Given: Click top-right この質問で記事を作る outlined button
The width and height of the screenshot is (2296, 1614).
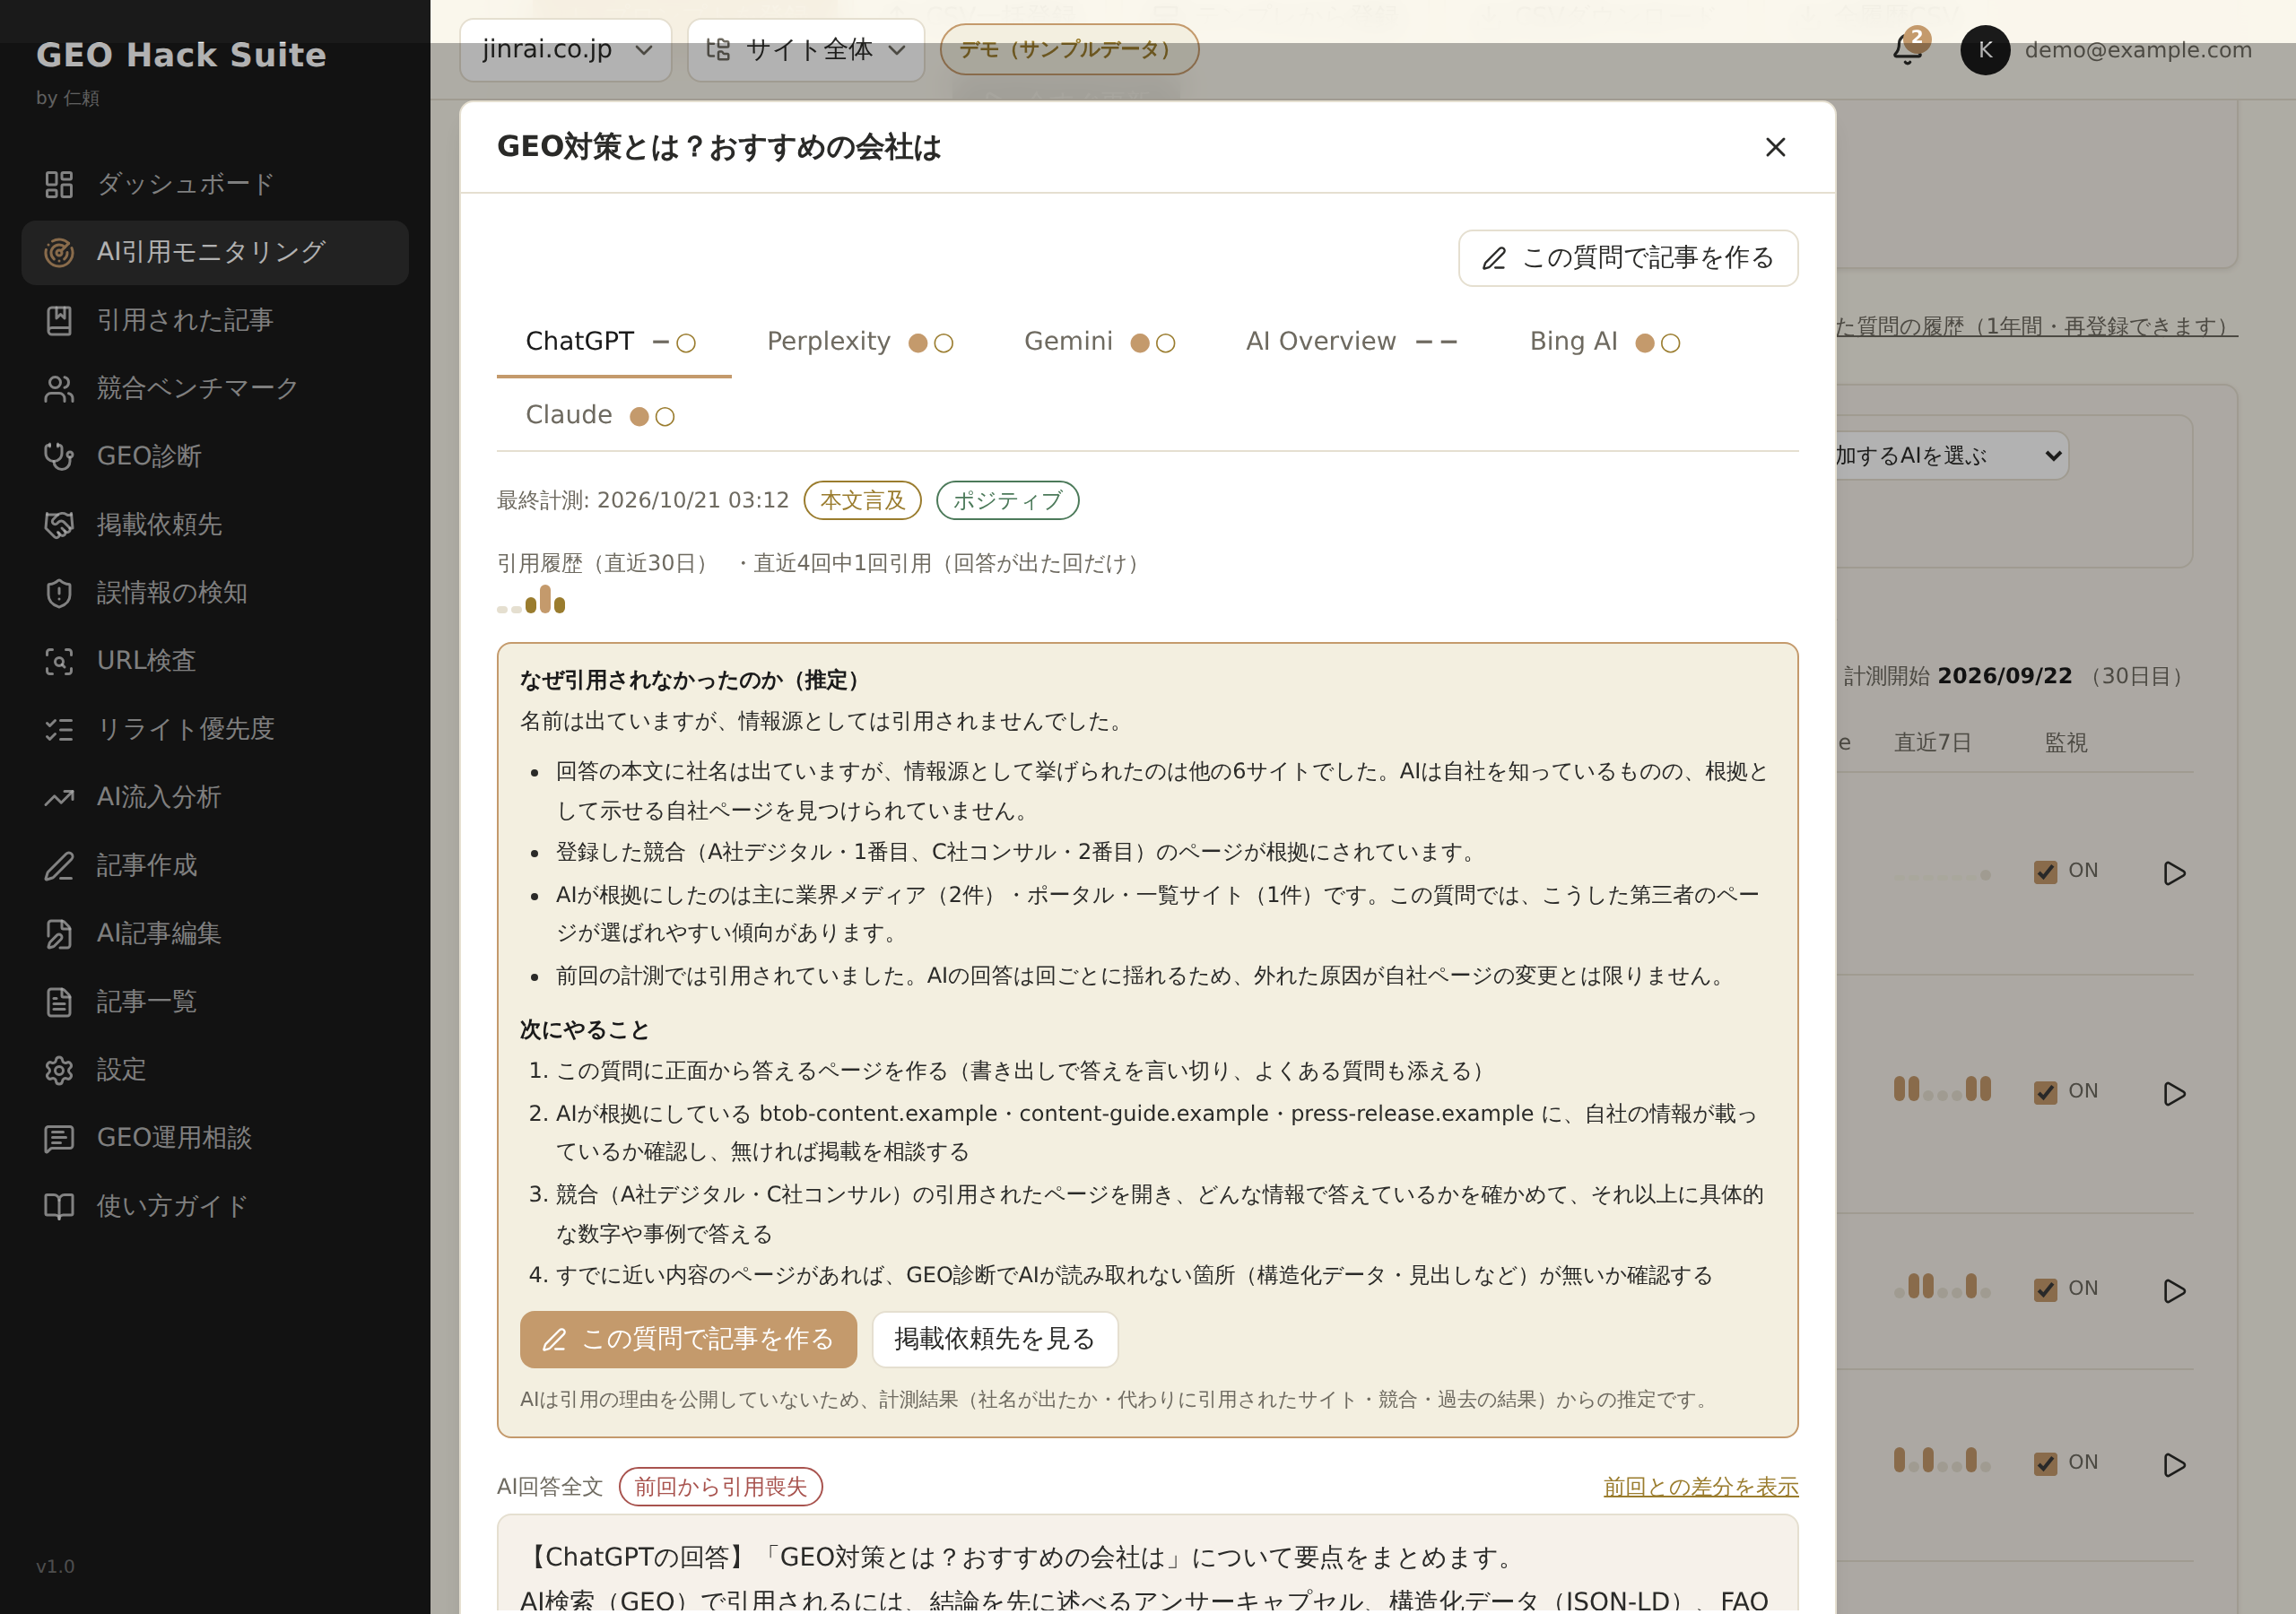Looking at the screenshot, I should [1628, 258].
